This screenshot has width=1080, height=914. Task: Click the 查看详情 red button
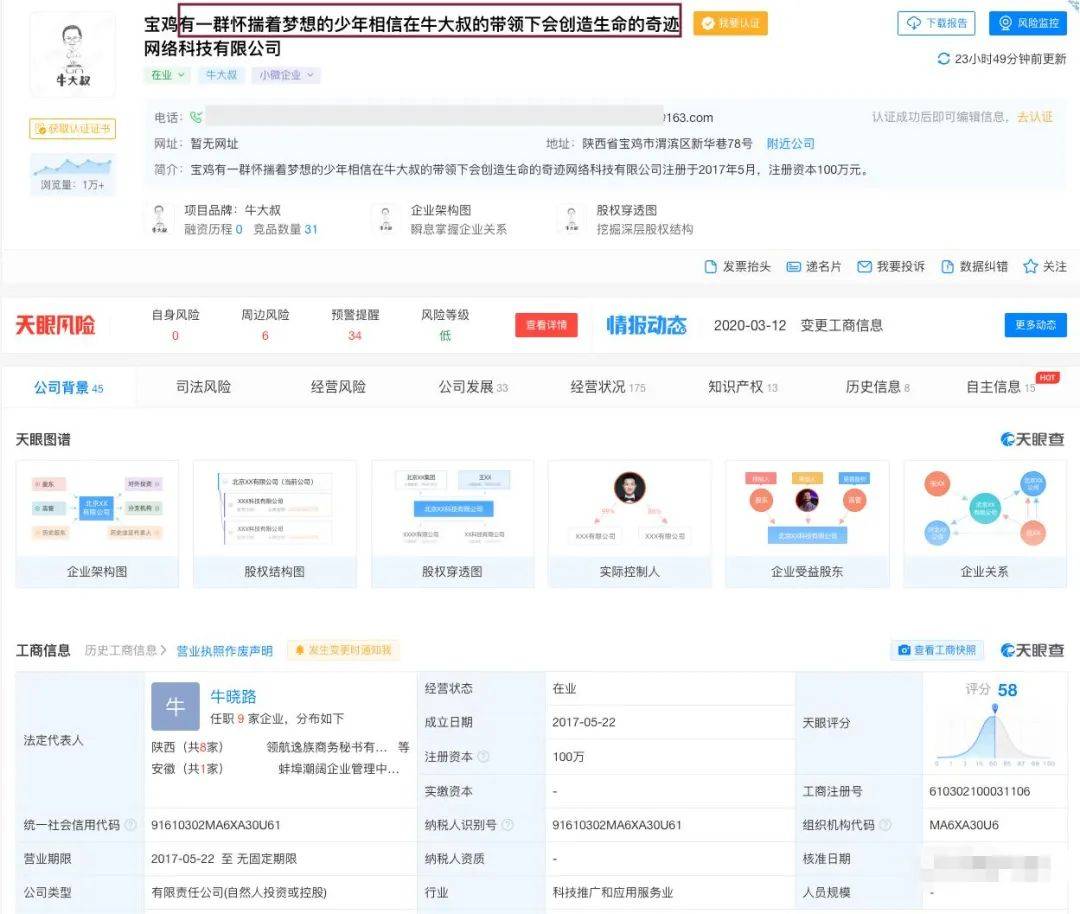coord(546,325)
